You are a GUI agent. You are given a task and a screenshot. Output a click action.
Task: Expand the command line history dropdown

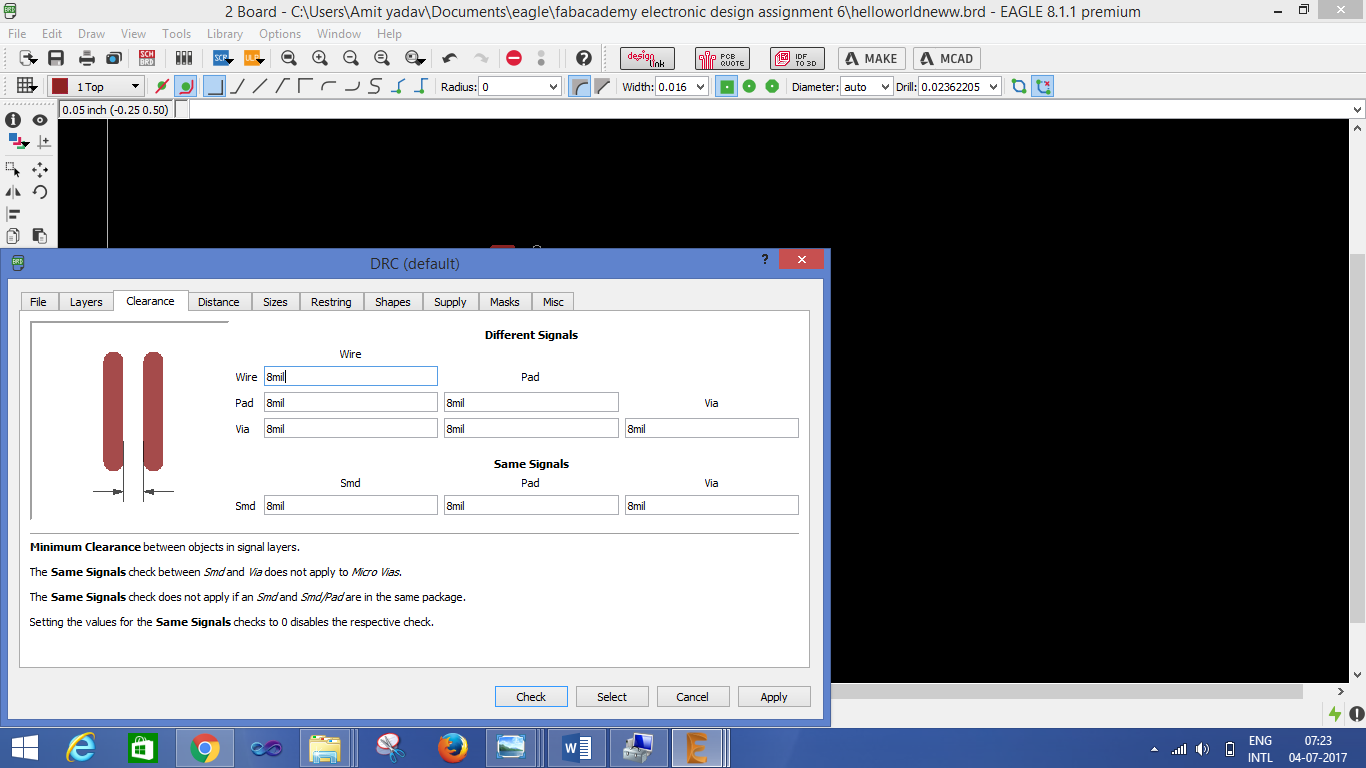pos(1357,110)
